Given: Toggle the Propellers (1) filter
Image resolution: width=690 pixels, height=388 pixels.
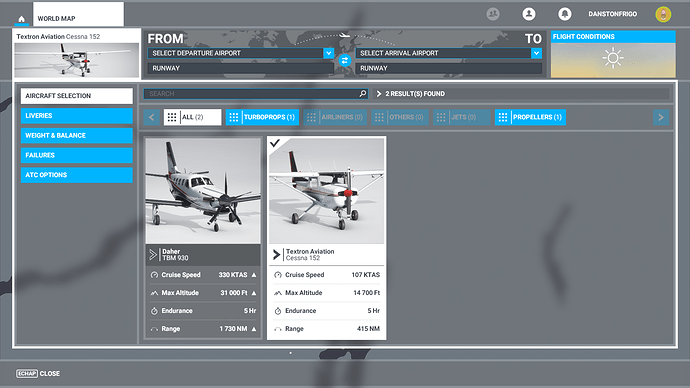Looking at the screenshot, I should tap(530, 117).
